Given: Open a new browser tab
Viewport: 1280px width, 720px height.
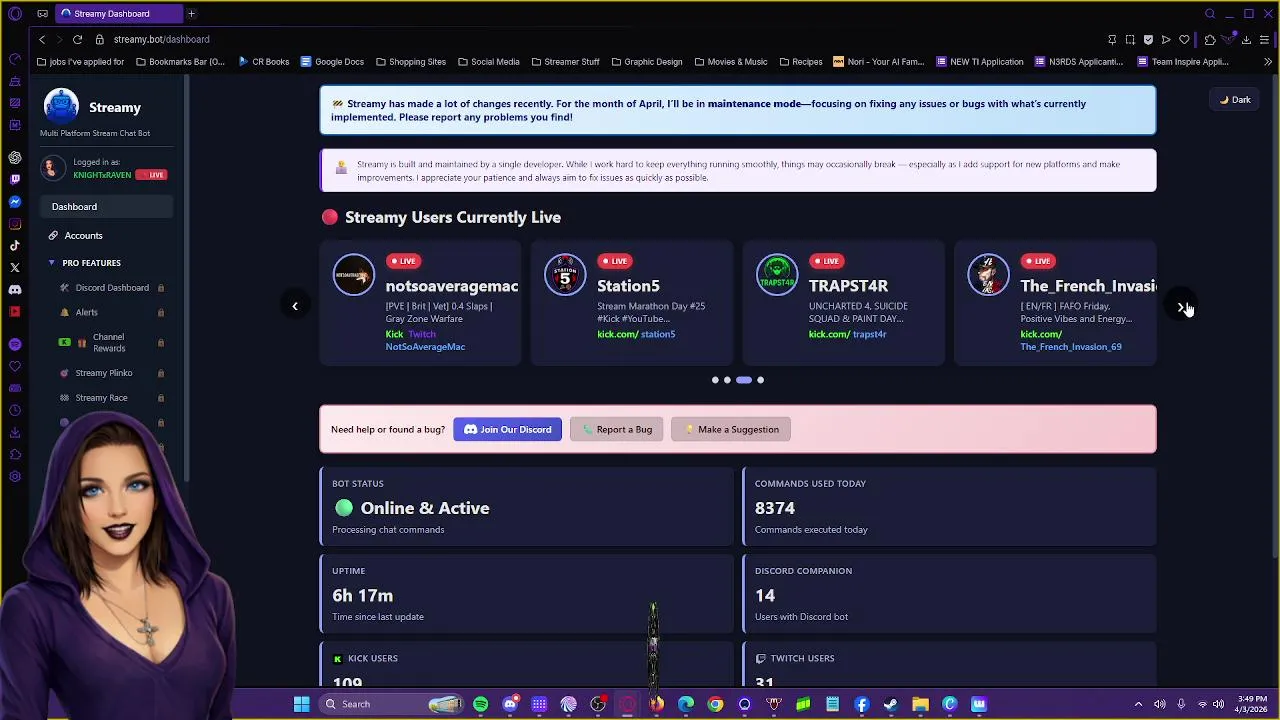Looking at the screenshot, I should 191,14.
